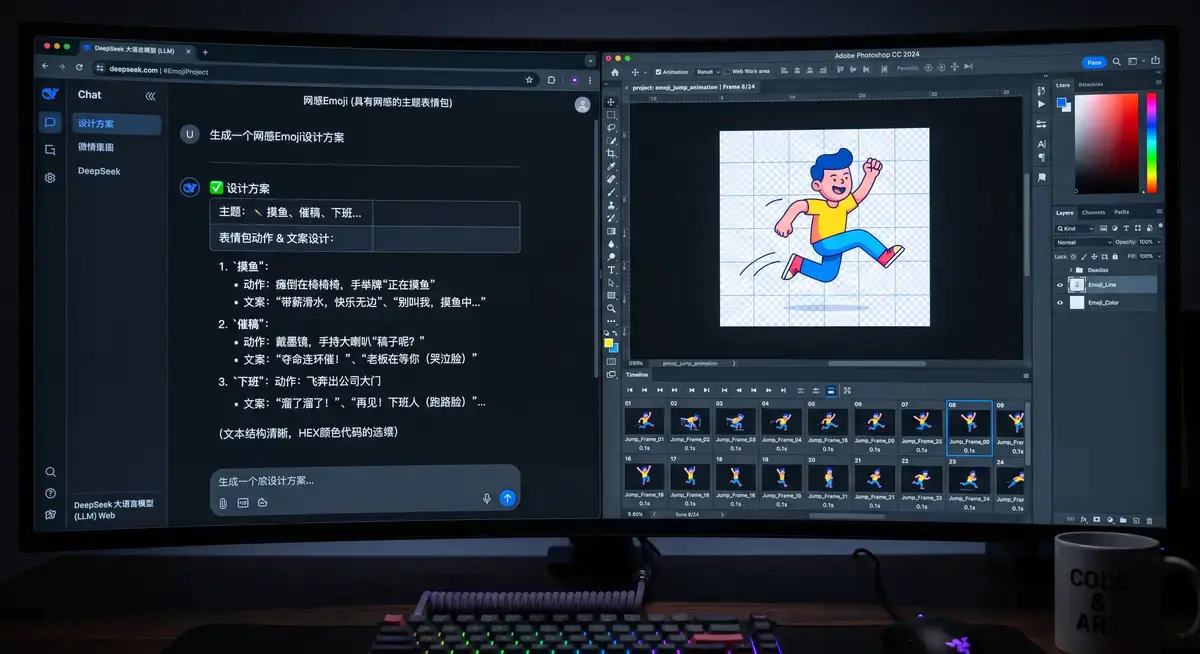Switch to the Paths tab
This screenshot has height=654, width=1200.
tap(1122, 212)
